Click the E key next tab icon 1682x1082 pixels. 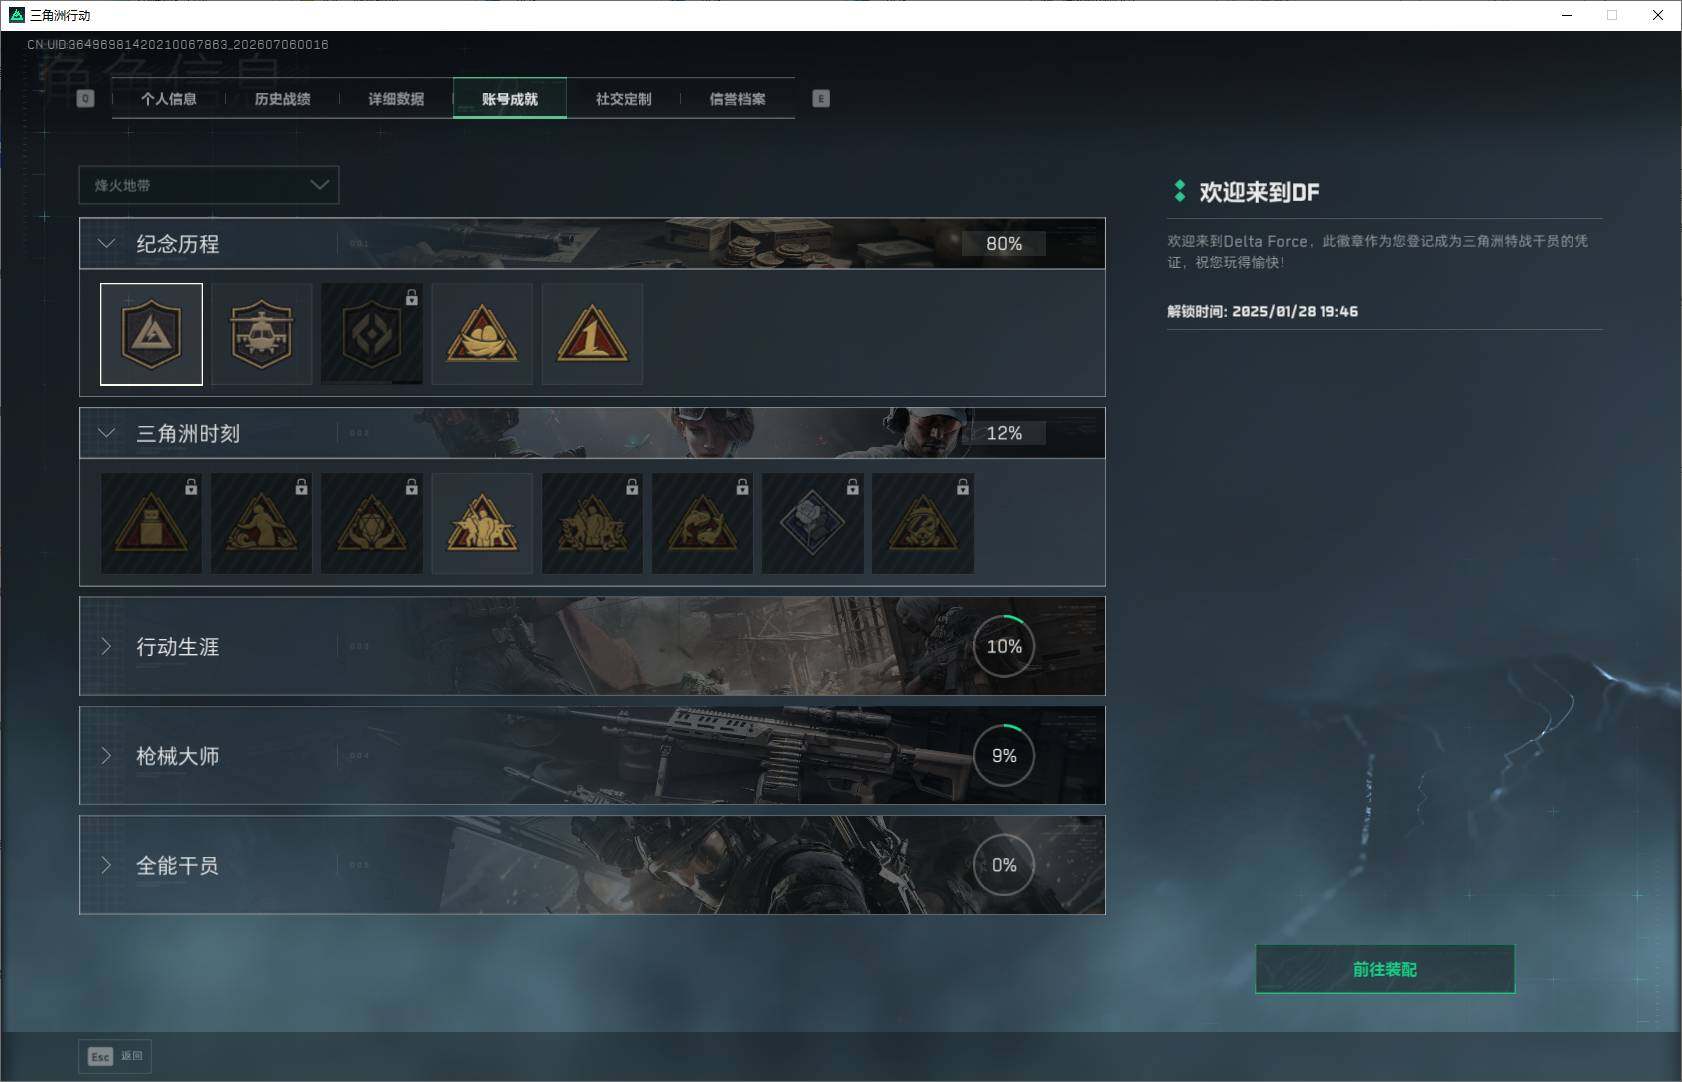[821, 98]
